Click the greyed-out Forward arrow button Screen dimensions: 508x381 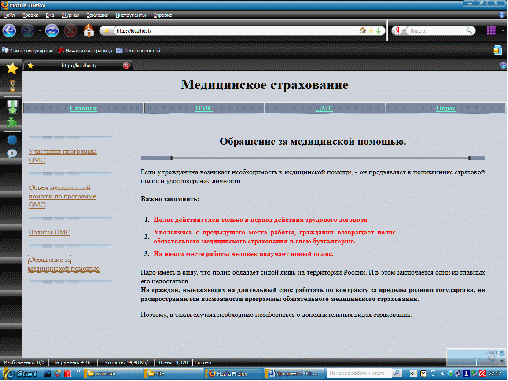coord(28,31)
